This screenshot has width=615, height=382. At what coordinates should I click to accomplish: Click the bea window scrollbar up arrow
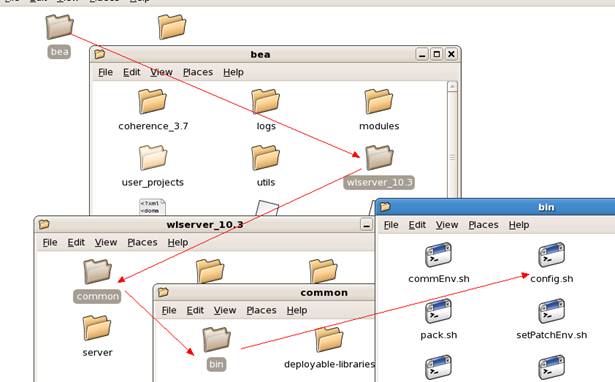pyautogui.click(x=452, y=86)
